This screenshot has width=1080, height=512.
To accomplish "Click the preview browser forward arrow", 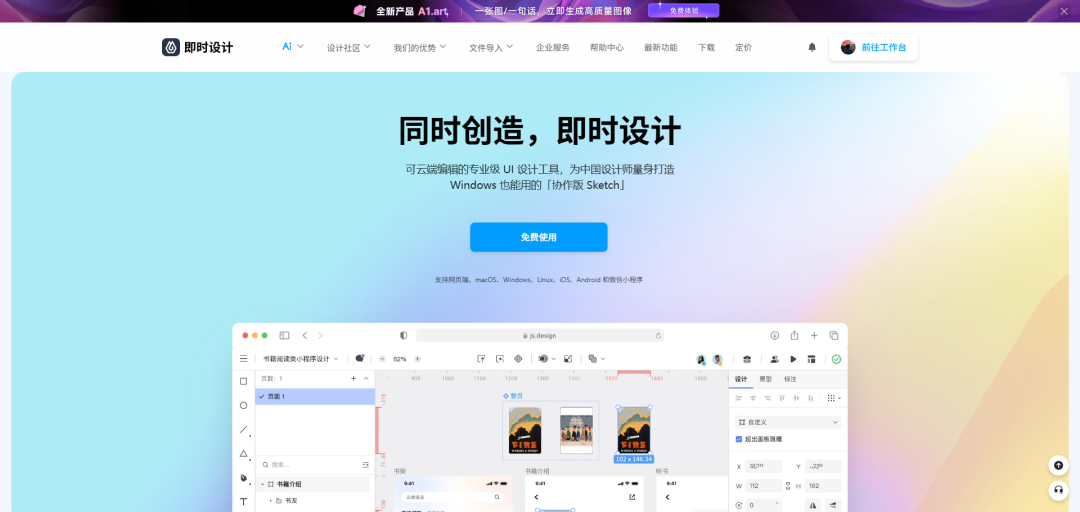I will point(320,336).
